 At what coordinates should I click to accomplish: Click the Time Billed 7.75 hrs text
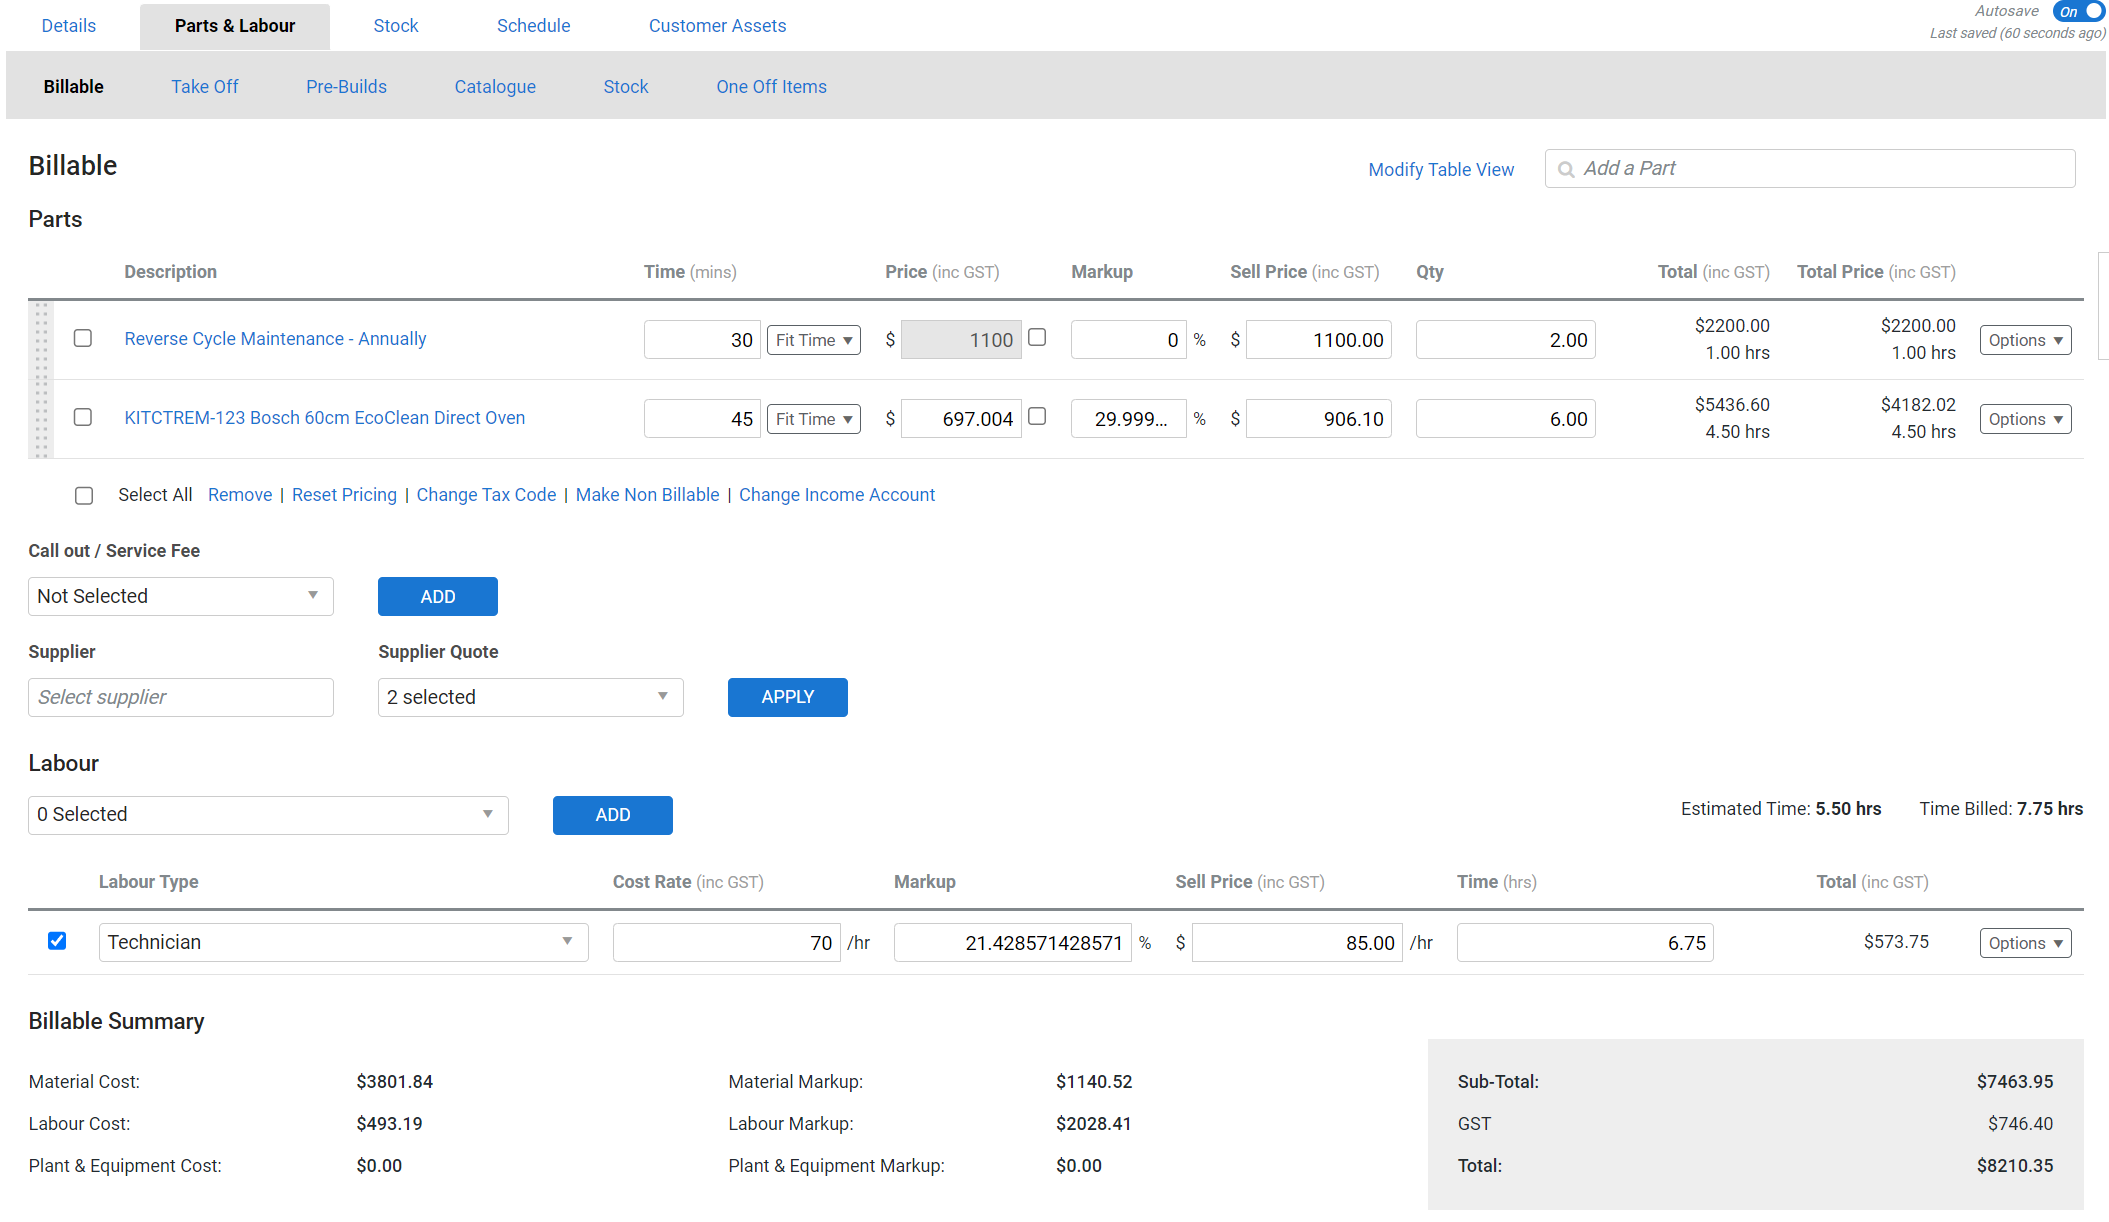(2001, 809)
